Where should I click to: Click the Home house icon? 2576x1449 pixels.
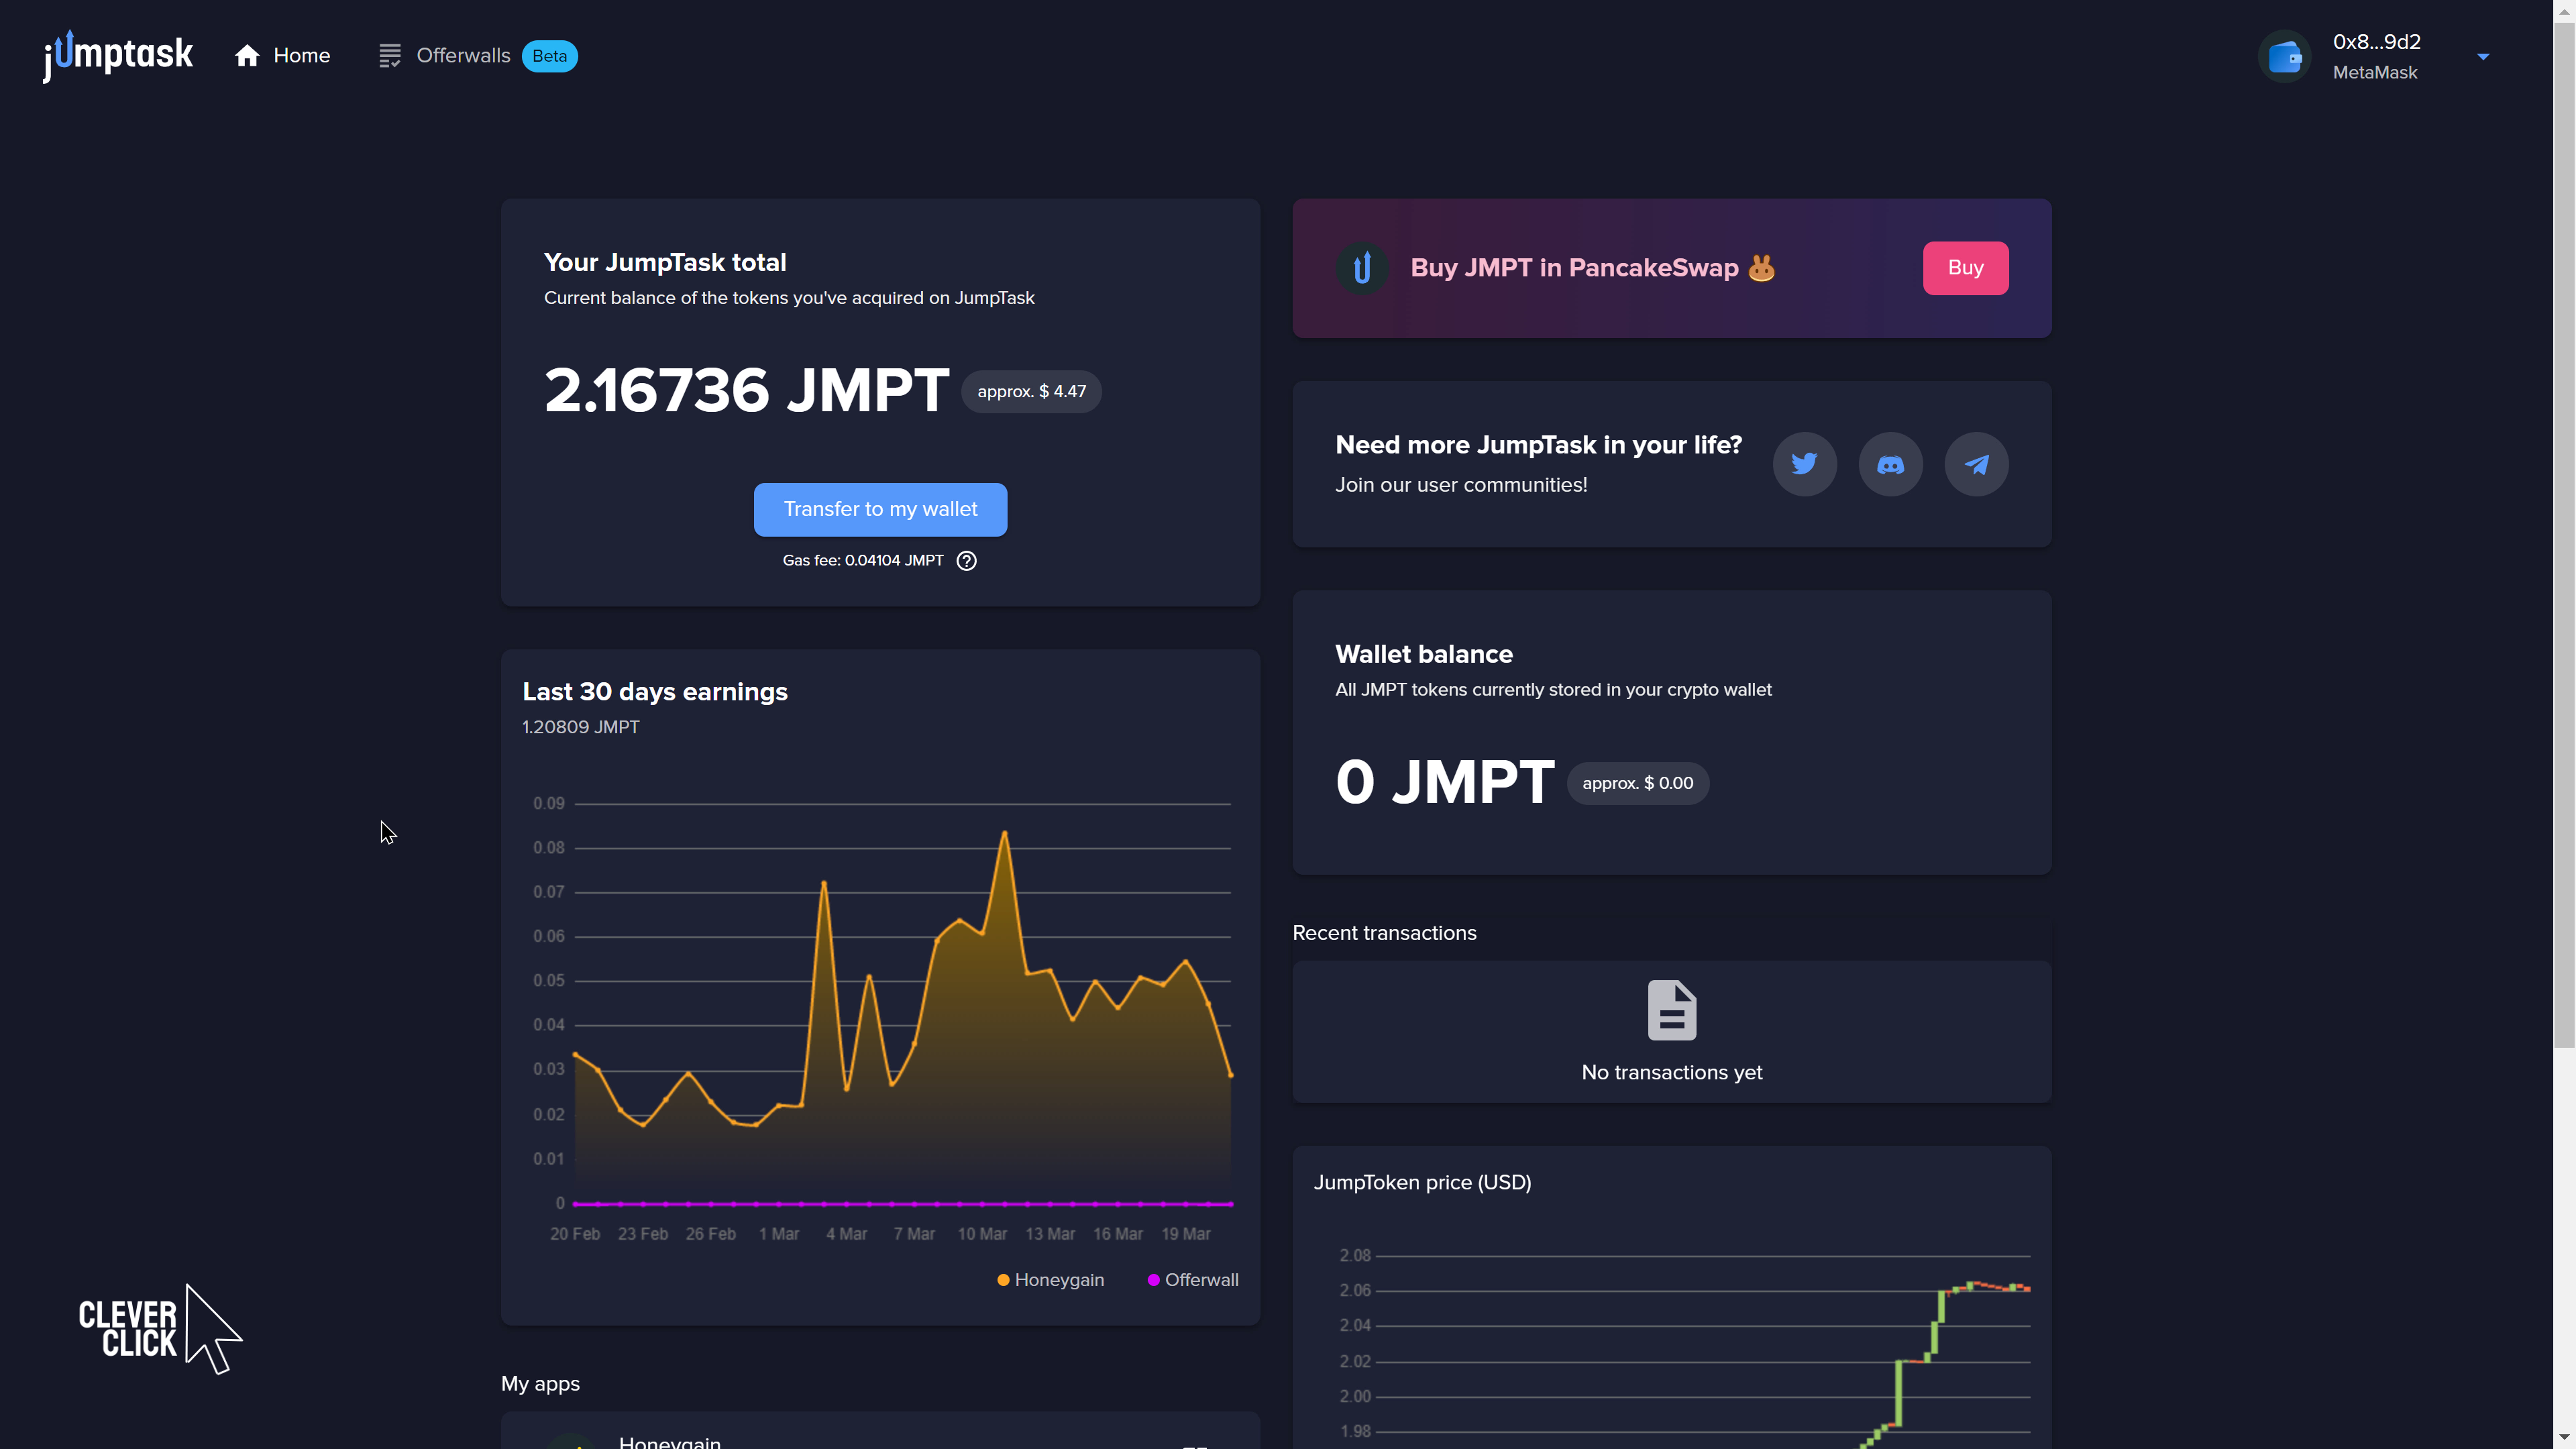[x=247, y=56]
